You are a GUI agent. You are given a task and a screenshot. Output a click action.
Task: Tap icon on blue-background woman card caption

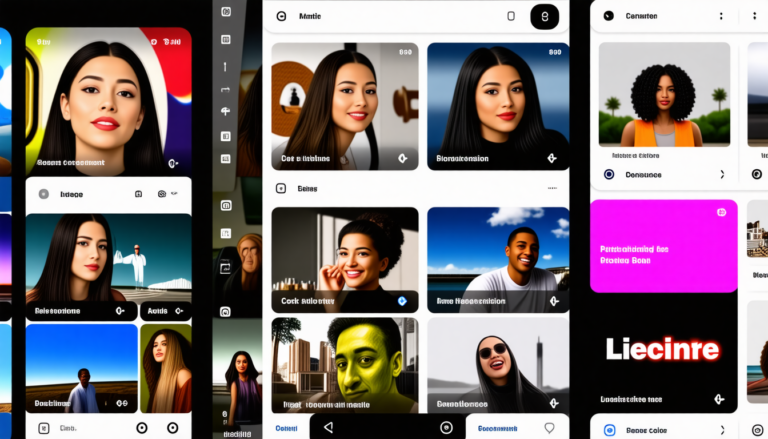point(552,158)
